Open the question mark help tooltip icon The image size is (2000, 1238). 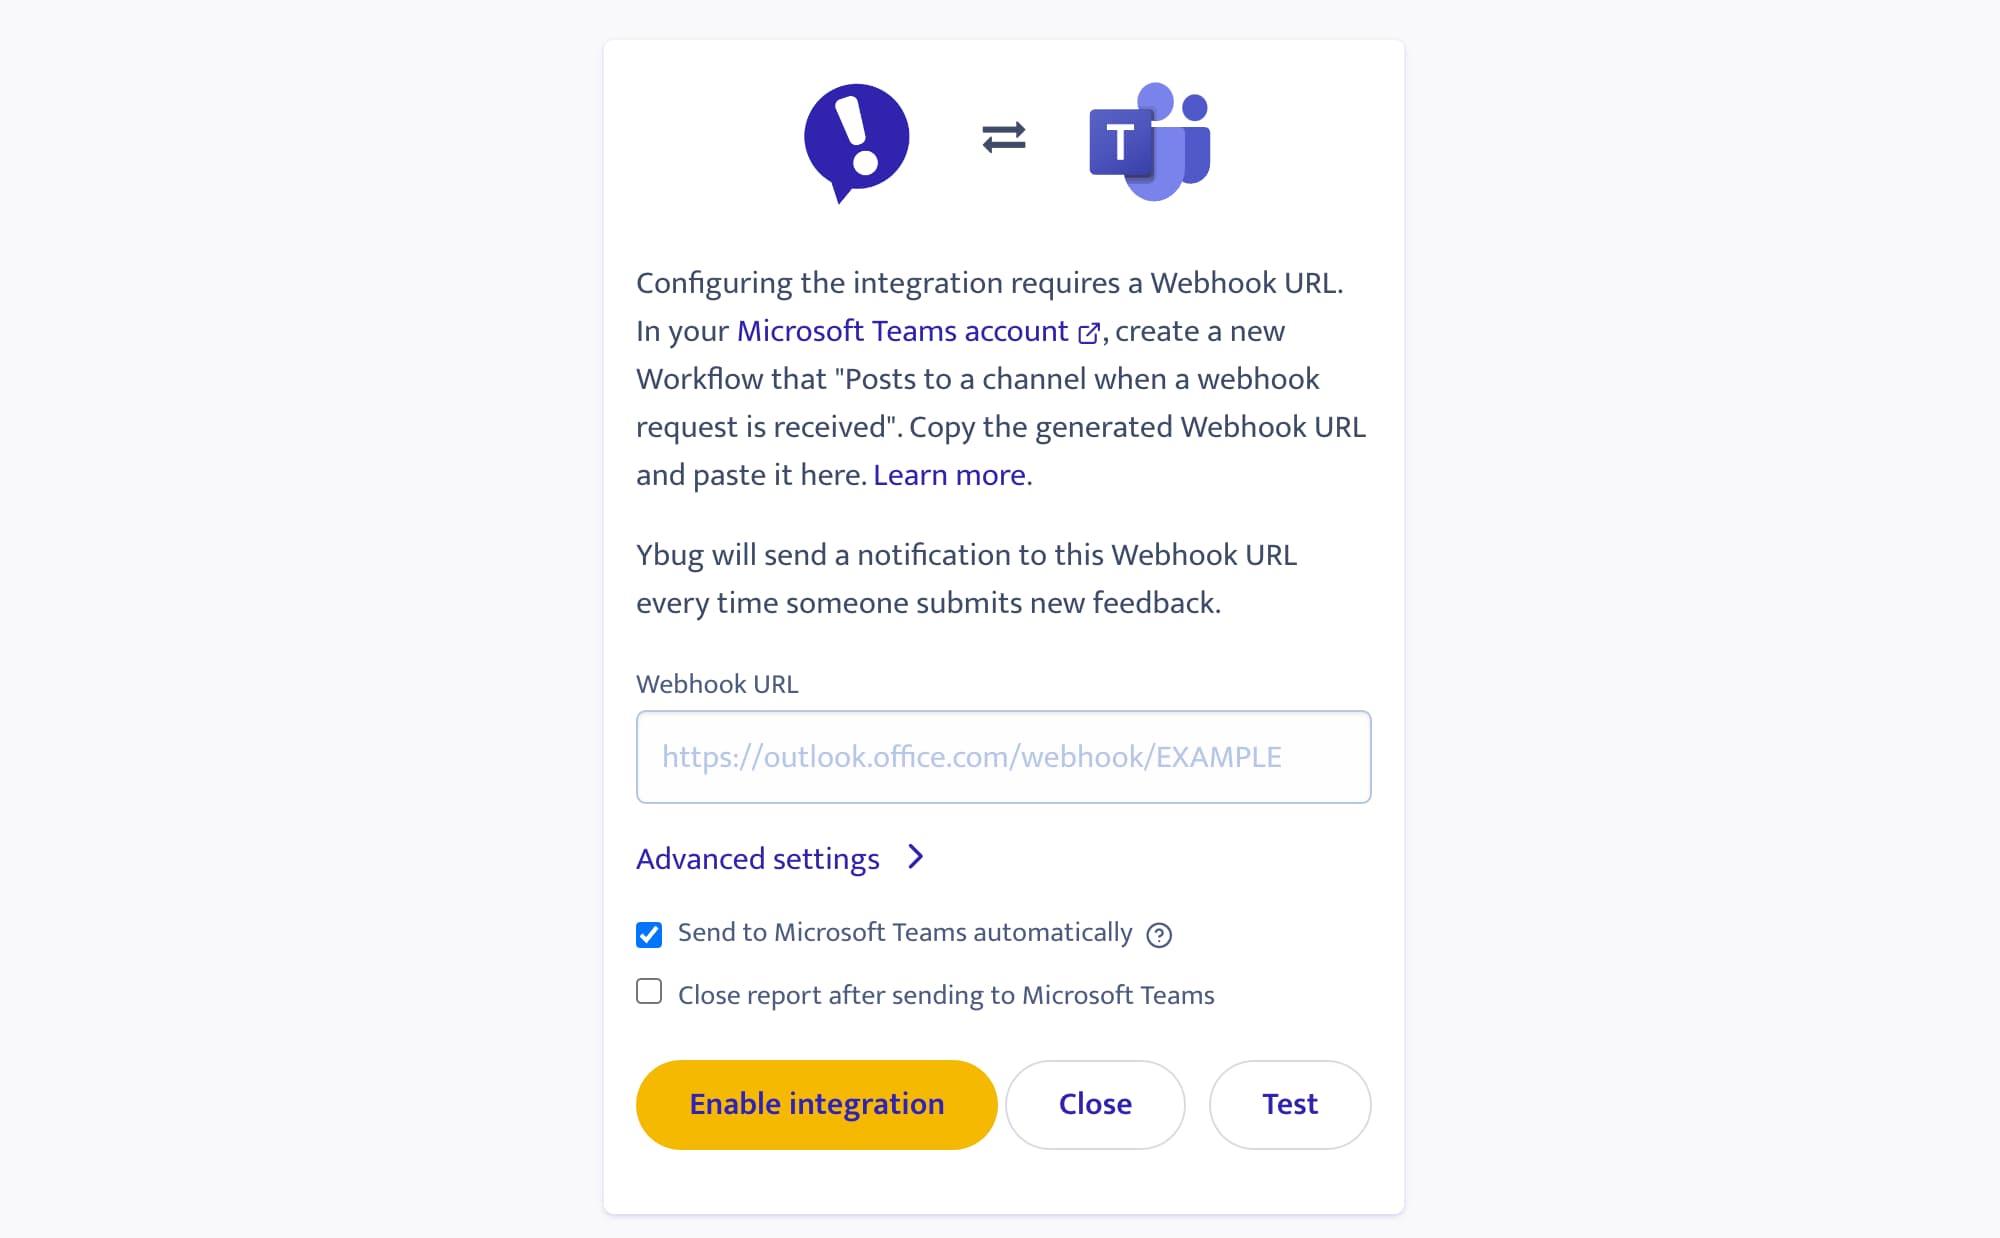(x=1159, y=935)
